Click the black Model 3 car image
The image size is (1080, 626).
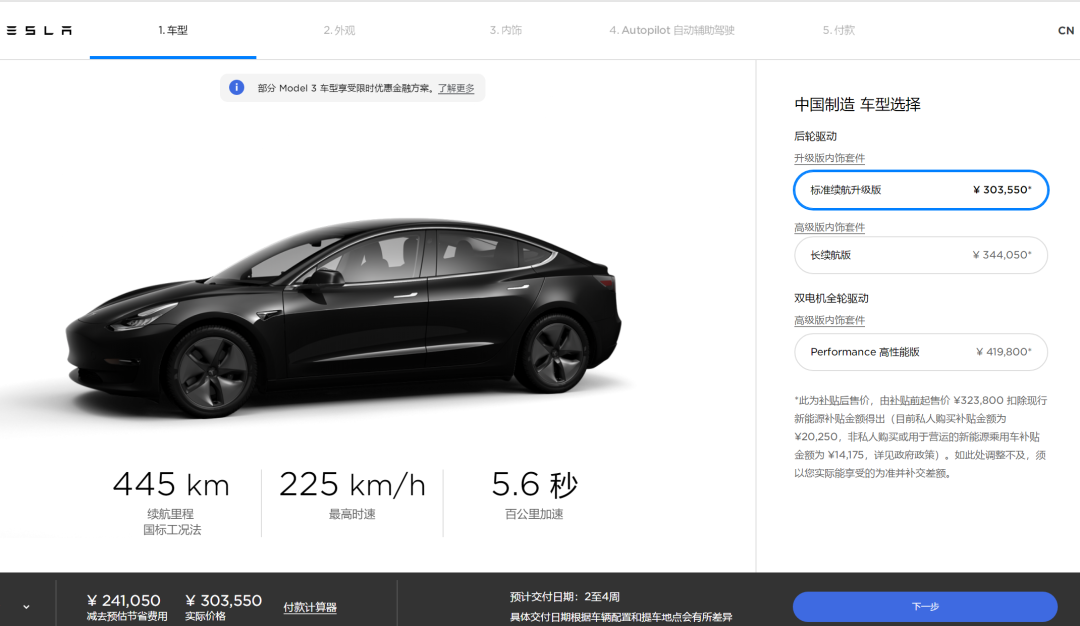coord(343,317)
